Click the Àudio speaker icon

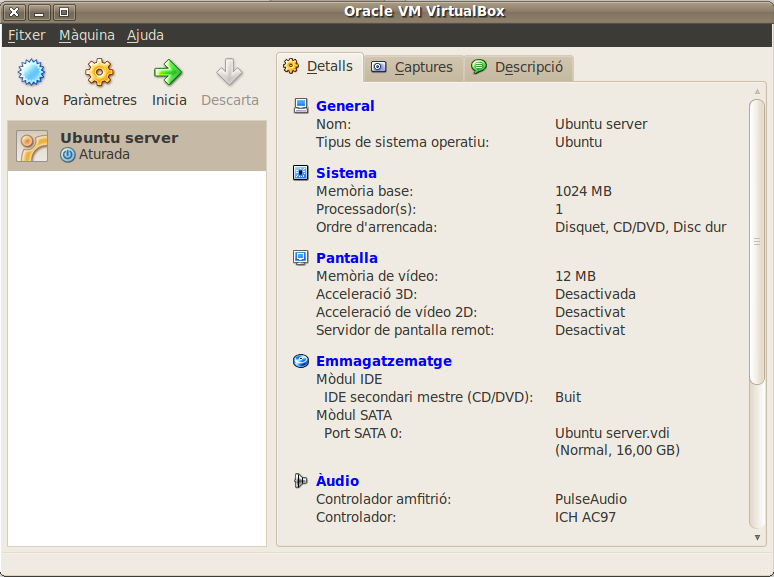coord(301,481)
